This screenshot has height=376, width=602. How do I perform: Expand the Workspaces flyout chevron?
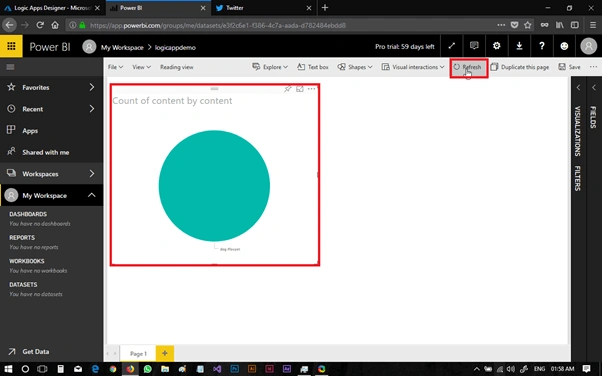pyautogui.click(x=91, y=174)
